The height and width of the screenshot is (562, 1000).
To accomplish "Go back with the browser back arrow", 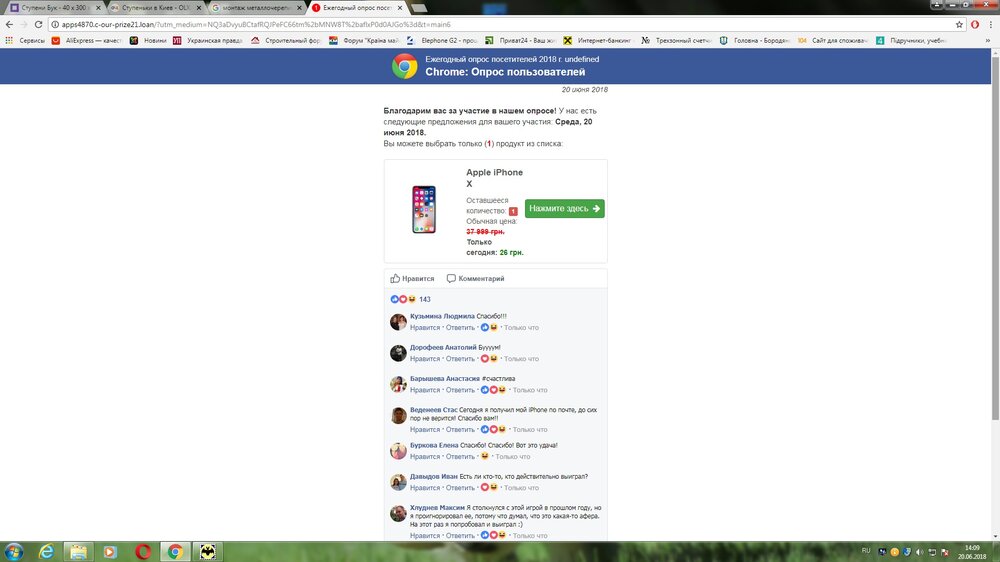I will pyautogui.click(x=9, y=24).
